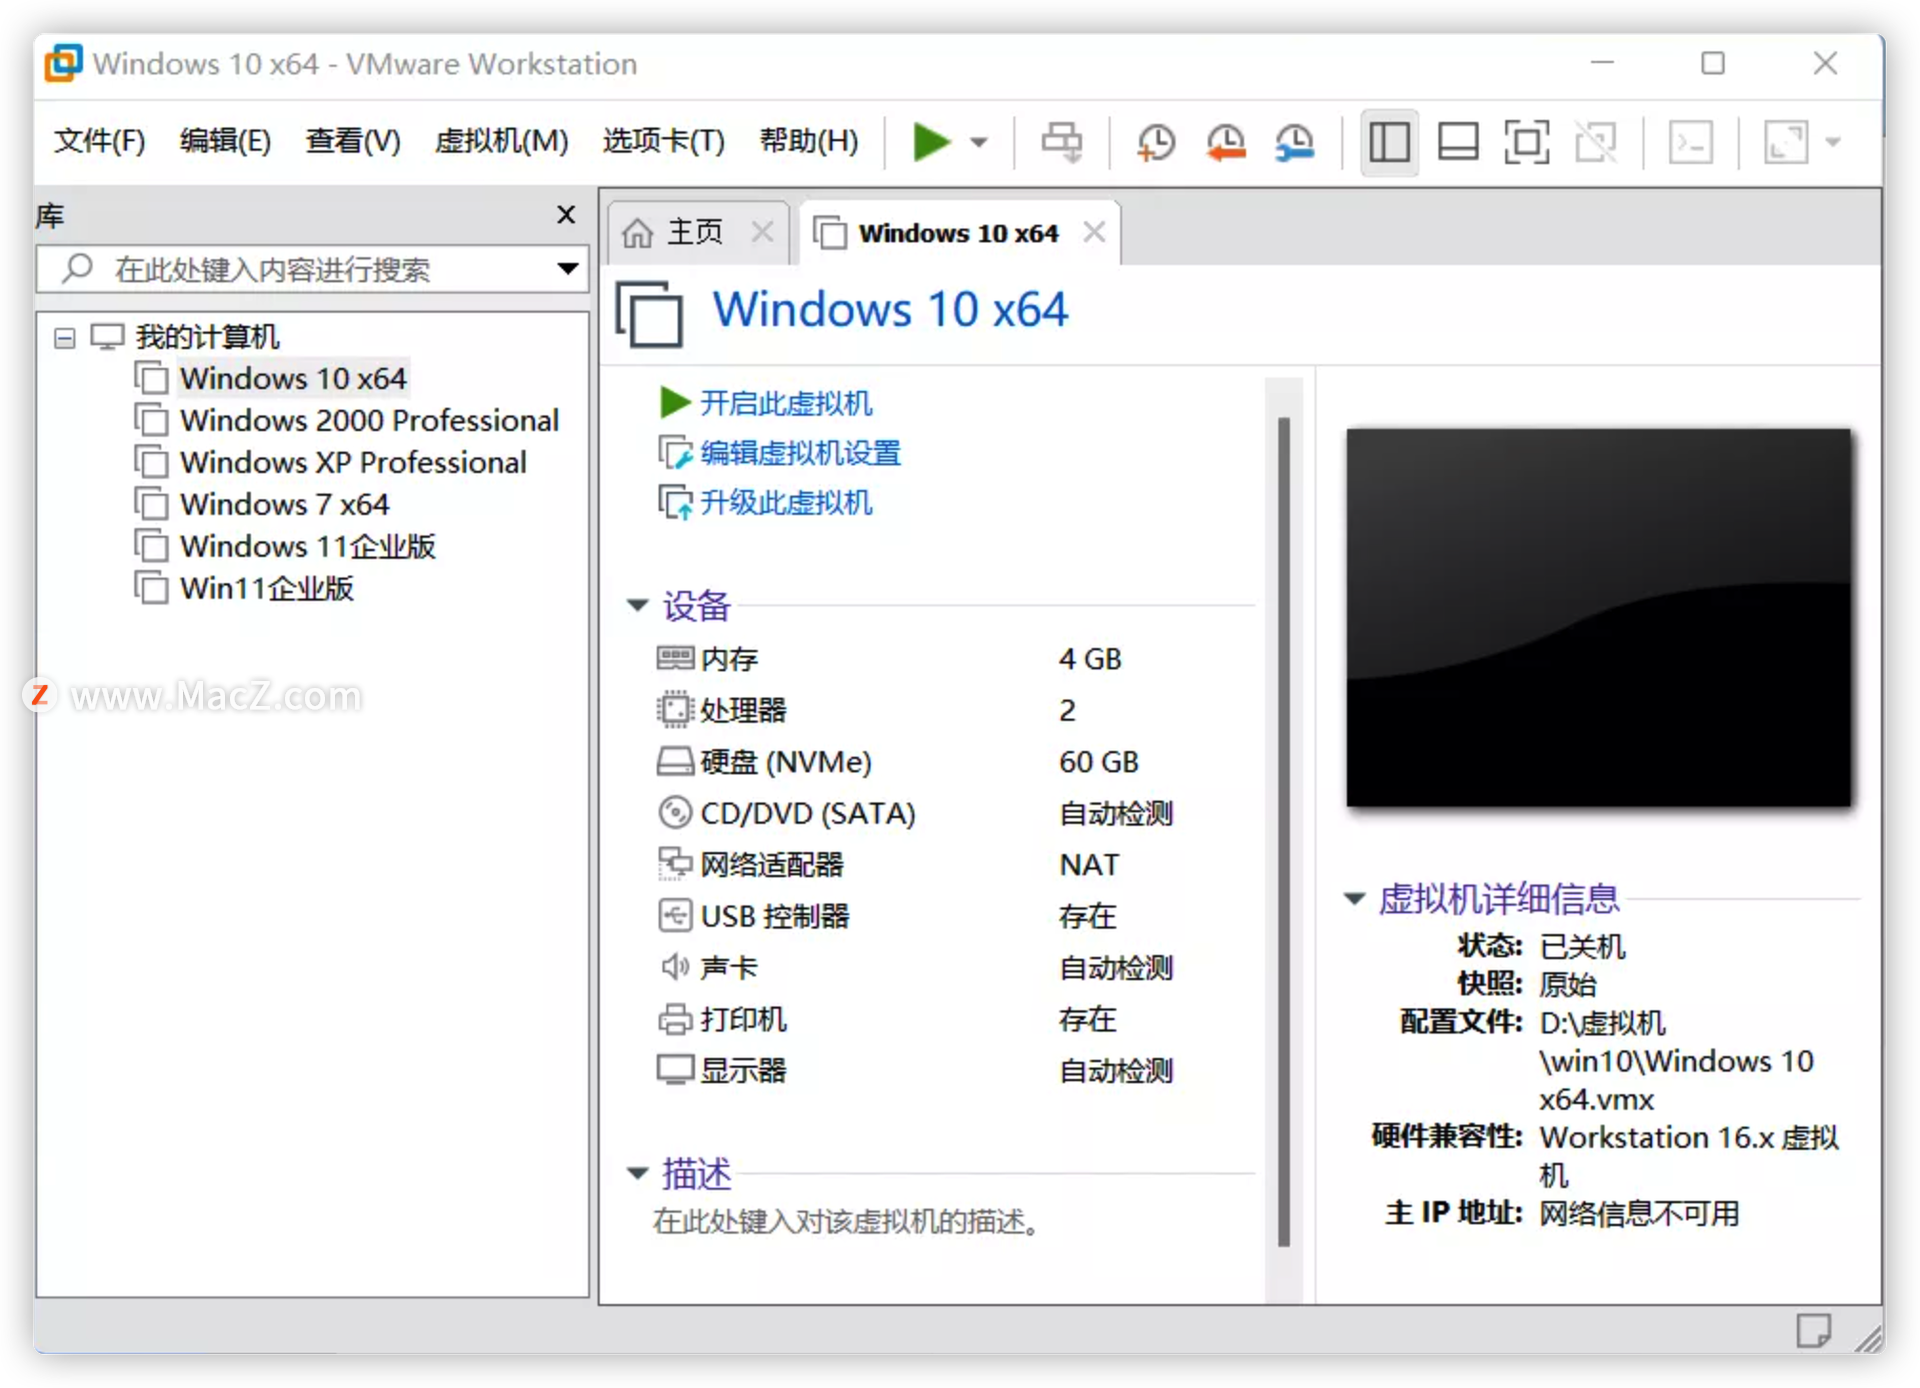Viewport: 1920px width, 1388px height.
Task: Click the 4 GB memory value
Action: pyautogui.click(x=1090, y=658)
